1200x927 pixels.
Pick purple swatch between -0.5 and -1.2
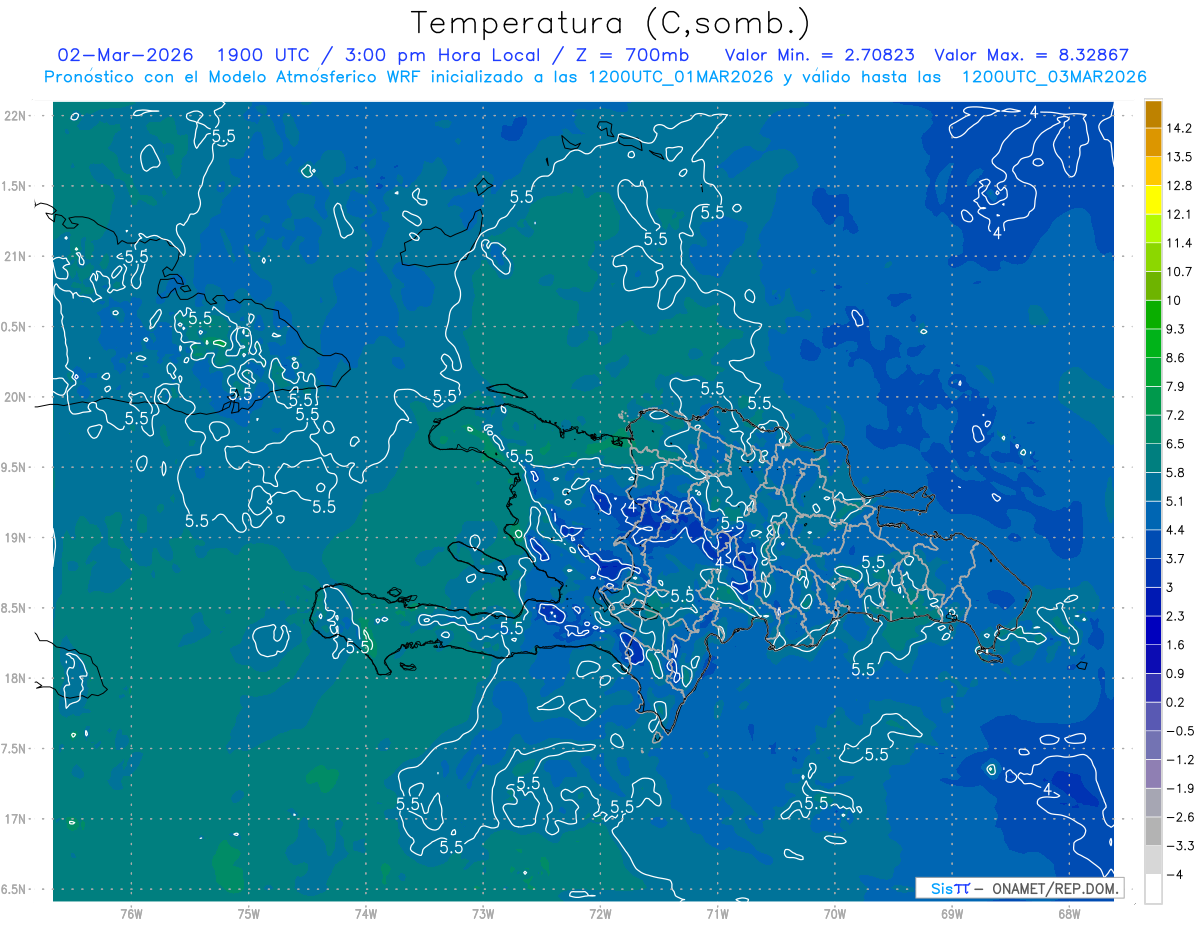(x=1153, y=745)
